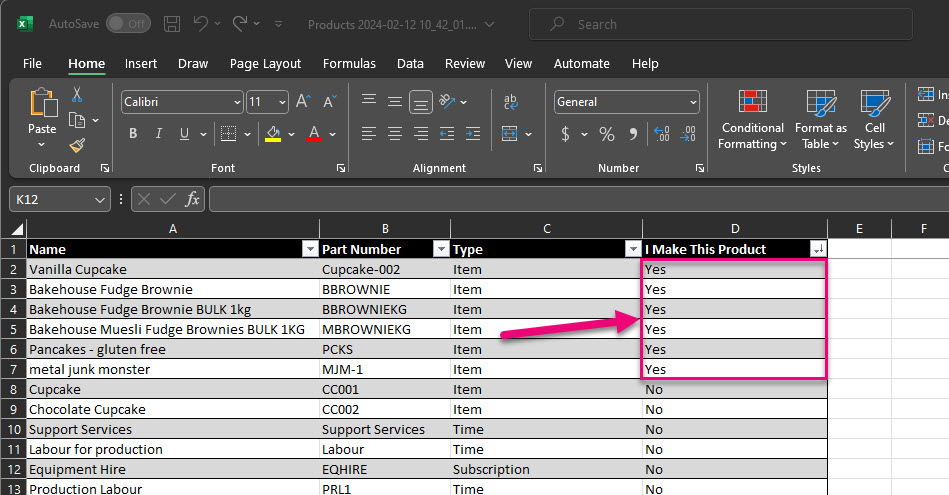Screen dimensions: 949x495
Task: Switch to the Page Layout tab
Action: click(x=265, y=63)
